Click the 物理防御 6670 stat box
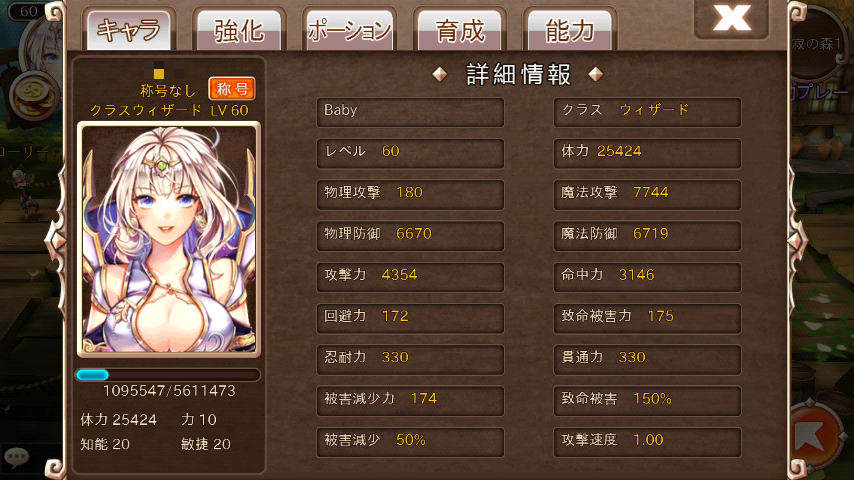The width and height of the screenshot is (854, 480). [410, 236]
